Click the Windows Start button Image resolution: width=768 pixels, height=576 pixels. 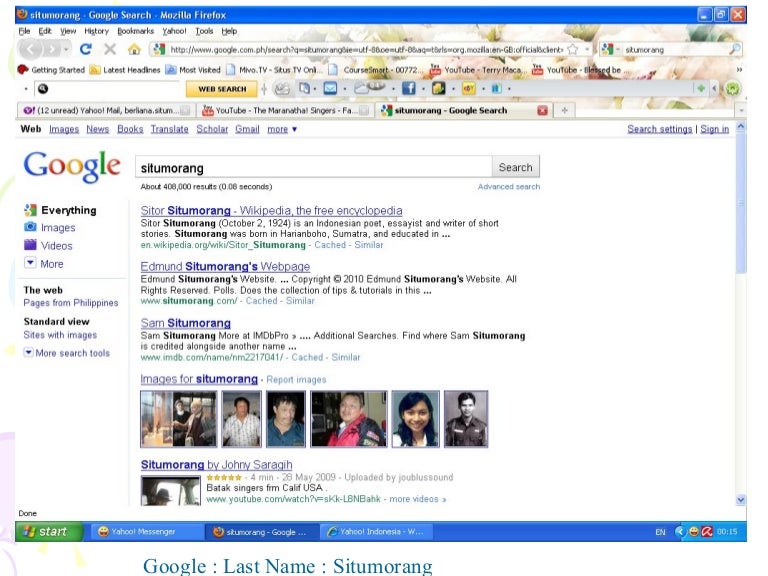coord(48,531)
